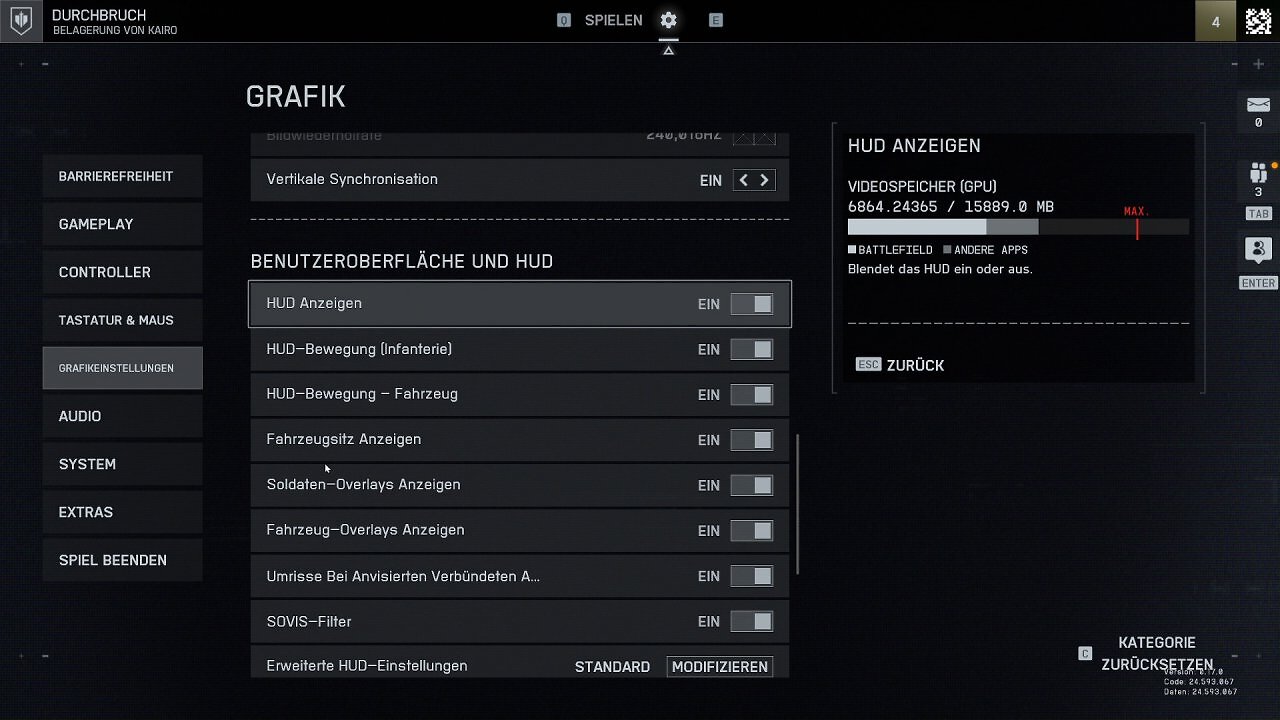The height and width of the screenshot is (720, 1280).
Task: Open System settings category
Action: click(x=123, y=464)
